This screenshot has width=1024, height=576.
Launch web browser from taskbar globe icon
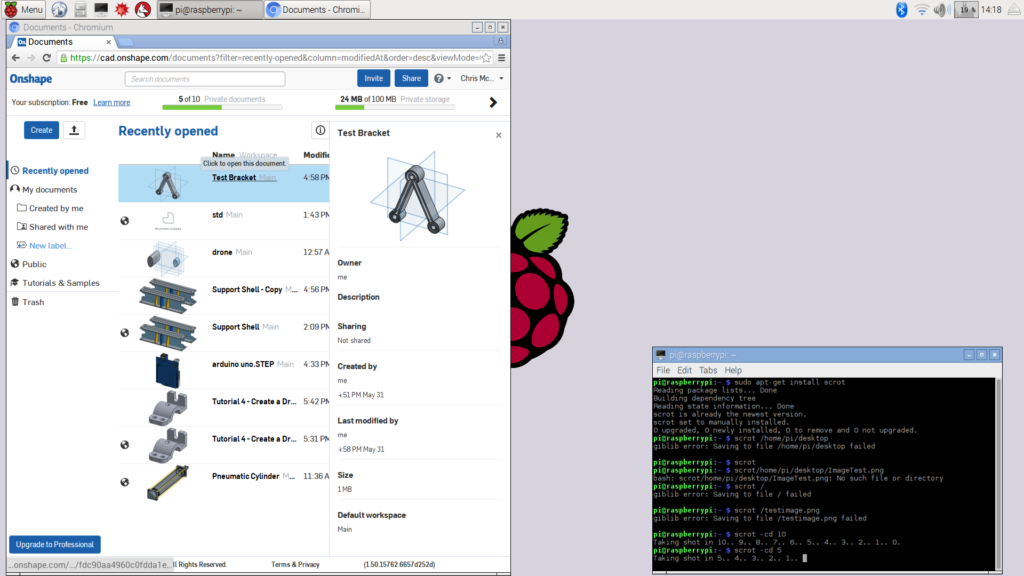(x=59, y=9)
